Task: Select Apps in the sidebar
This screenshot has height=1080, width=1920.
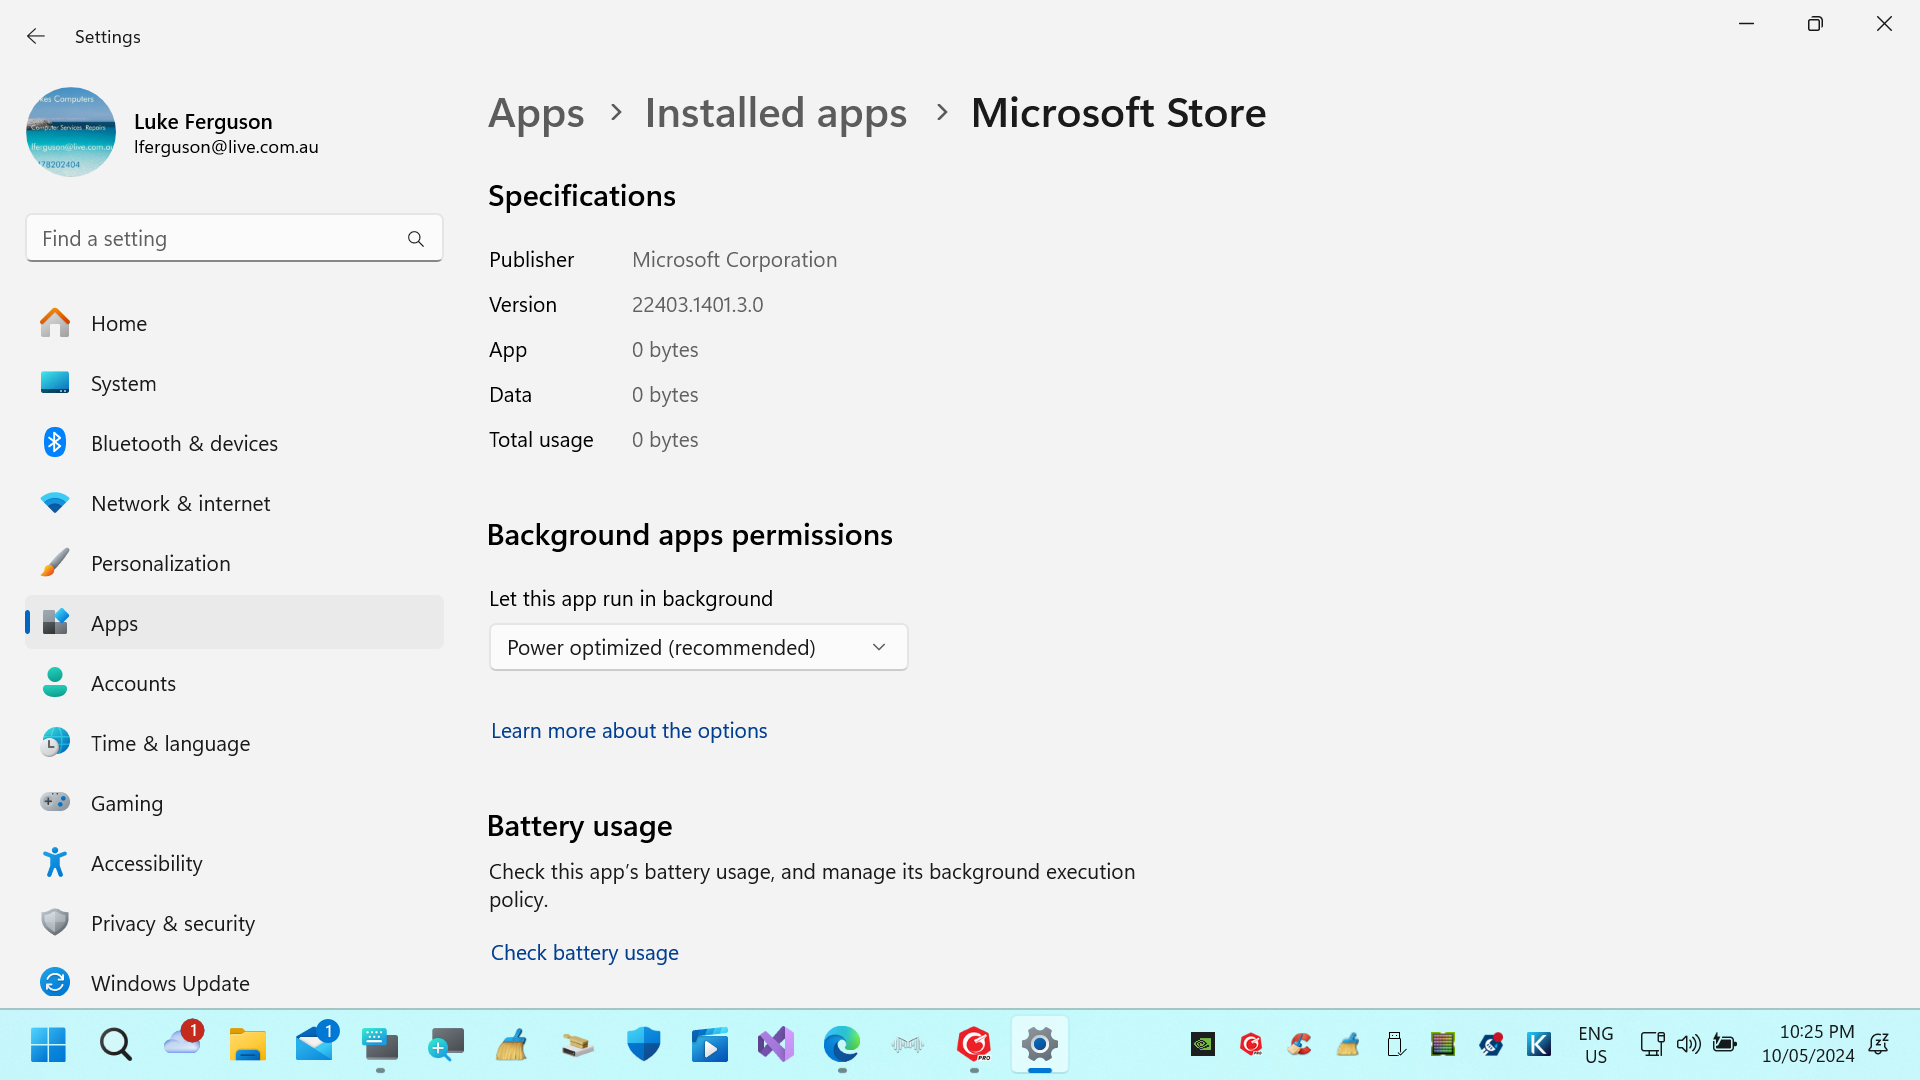Action: click(x=234, y=623)
